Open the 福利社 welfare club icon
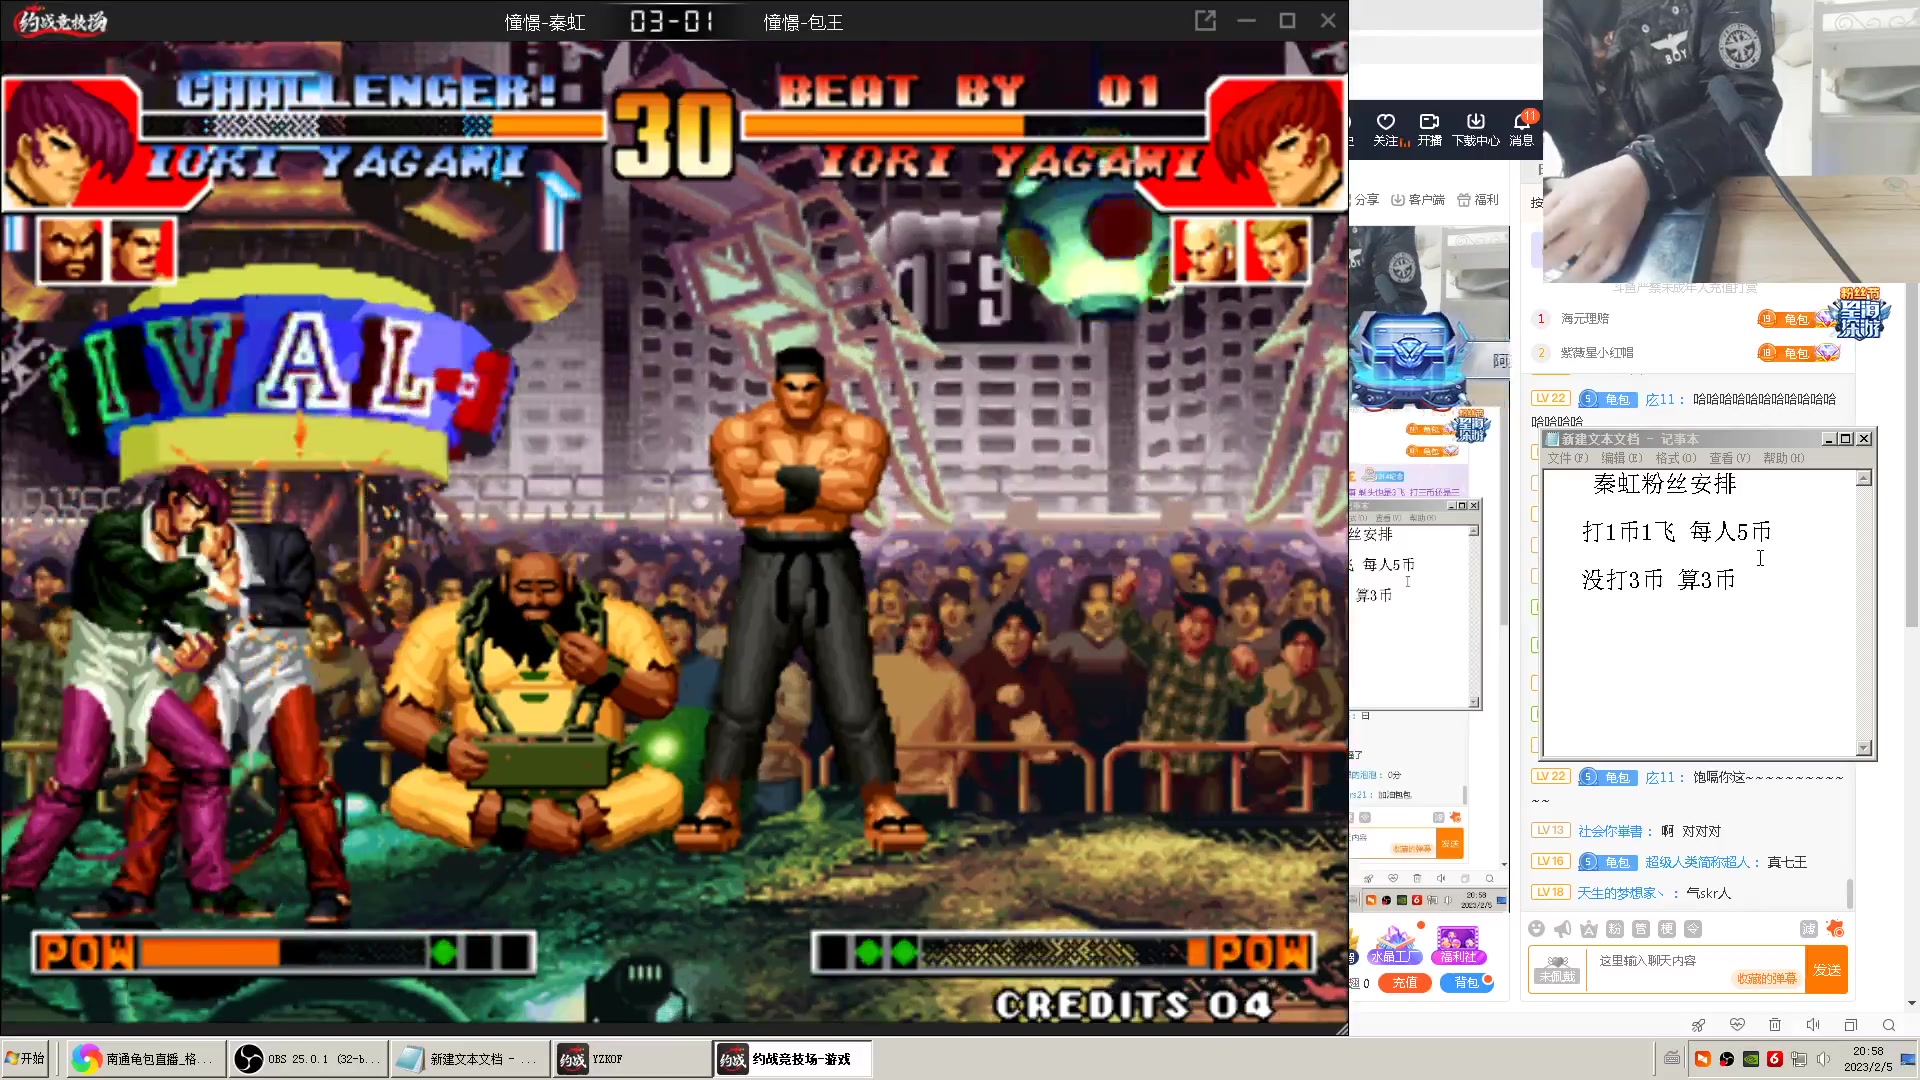This screenshot has width=1920, height=1080. coord(1459,945)
